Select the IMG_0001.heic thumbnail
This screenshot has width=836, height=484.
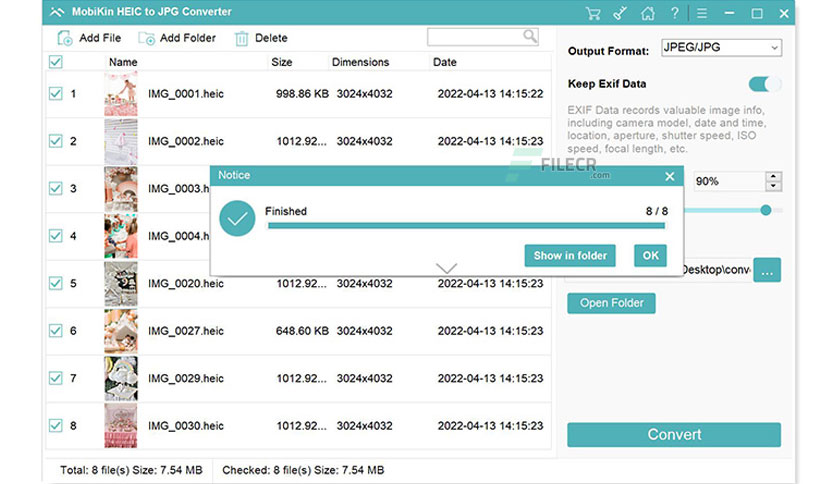120,94
